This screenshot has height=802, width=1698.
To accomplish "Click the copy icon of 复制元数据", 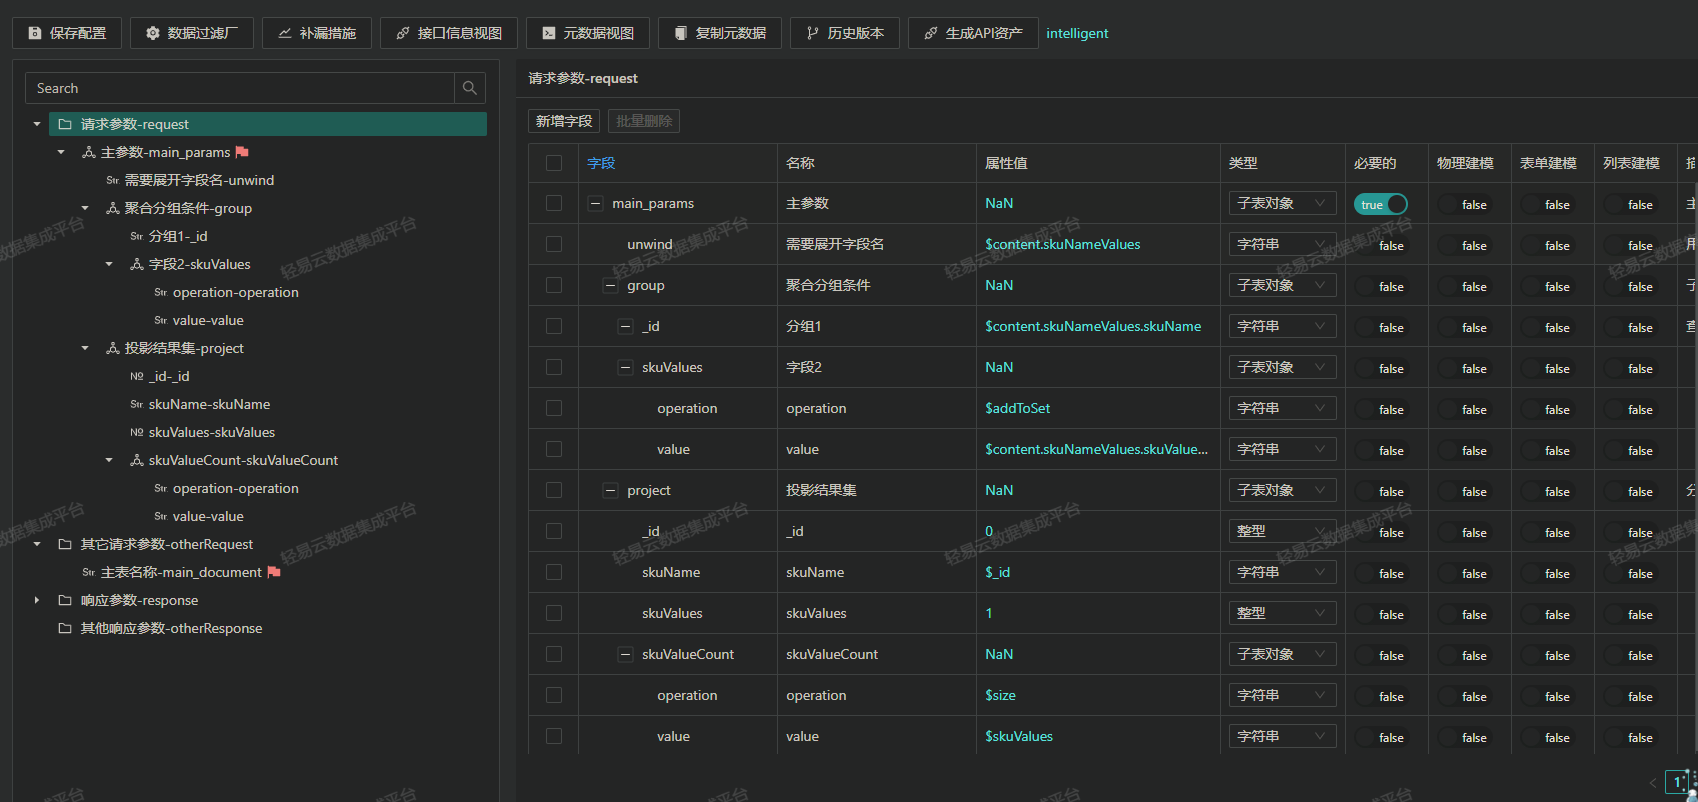I will coord(681,33).
